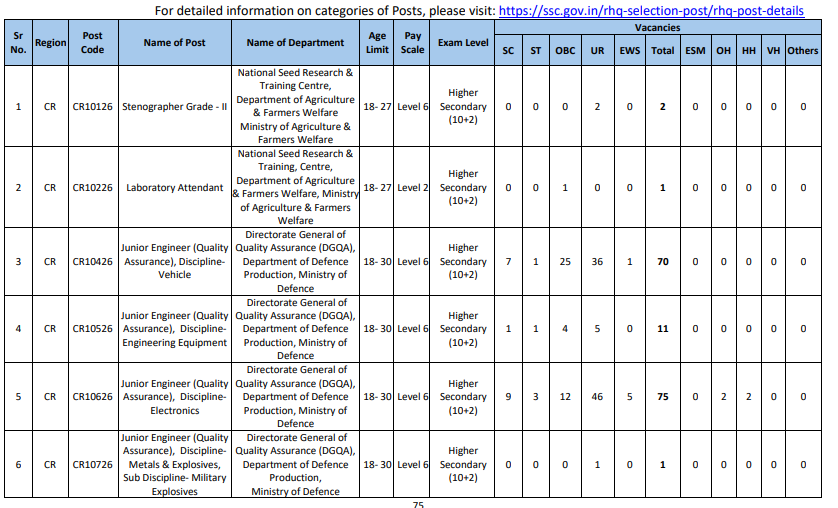This screenshot has height=508, width=838.
Task: Click the VH column header
Action: coord(773,51)
